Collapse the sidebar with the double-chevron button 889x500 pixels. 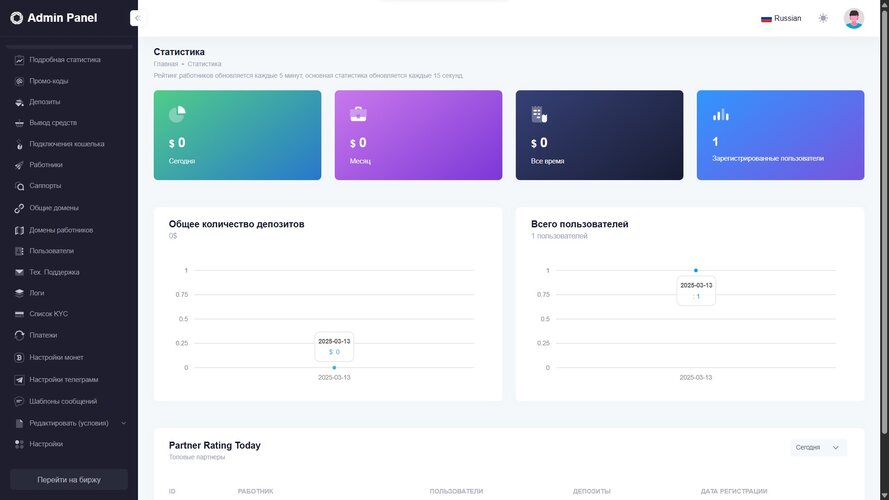(x=137, y=18)
